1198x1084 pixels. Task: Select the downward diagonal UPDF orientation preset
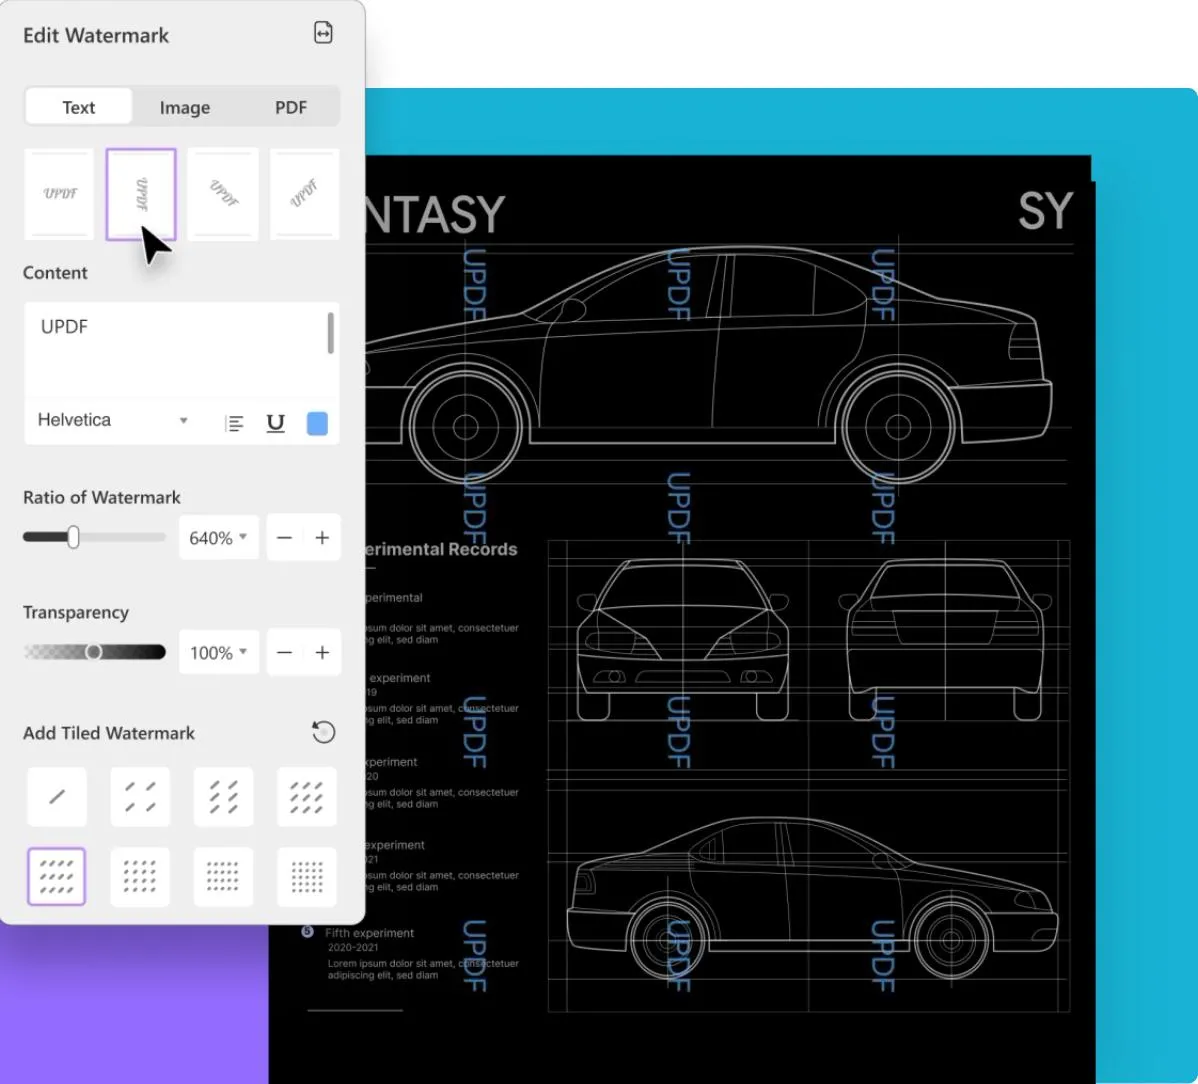[x=223, y=194]
